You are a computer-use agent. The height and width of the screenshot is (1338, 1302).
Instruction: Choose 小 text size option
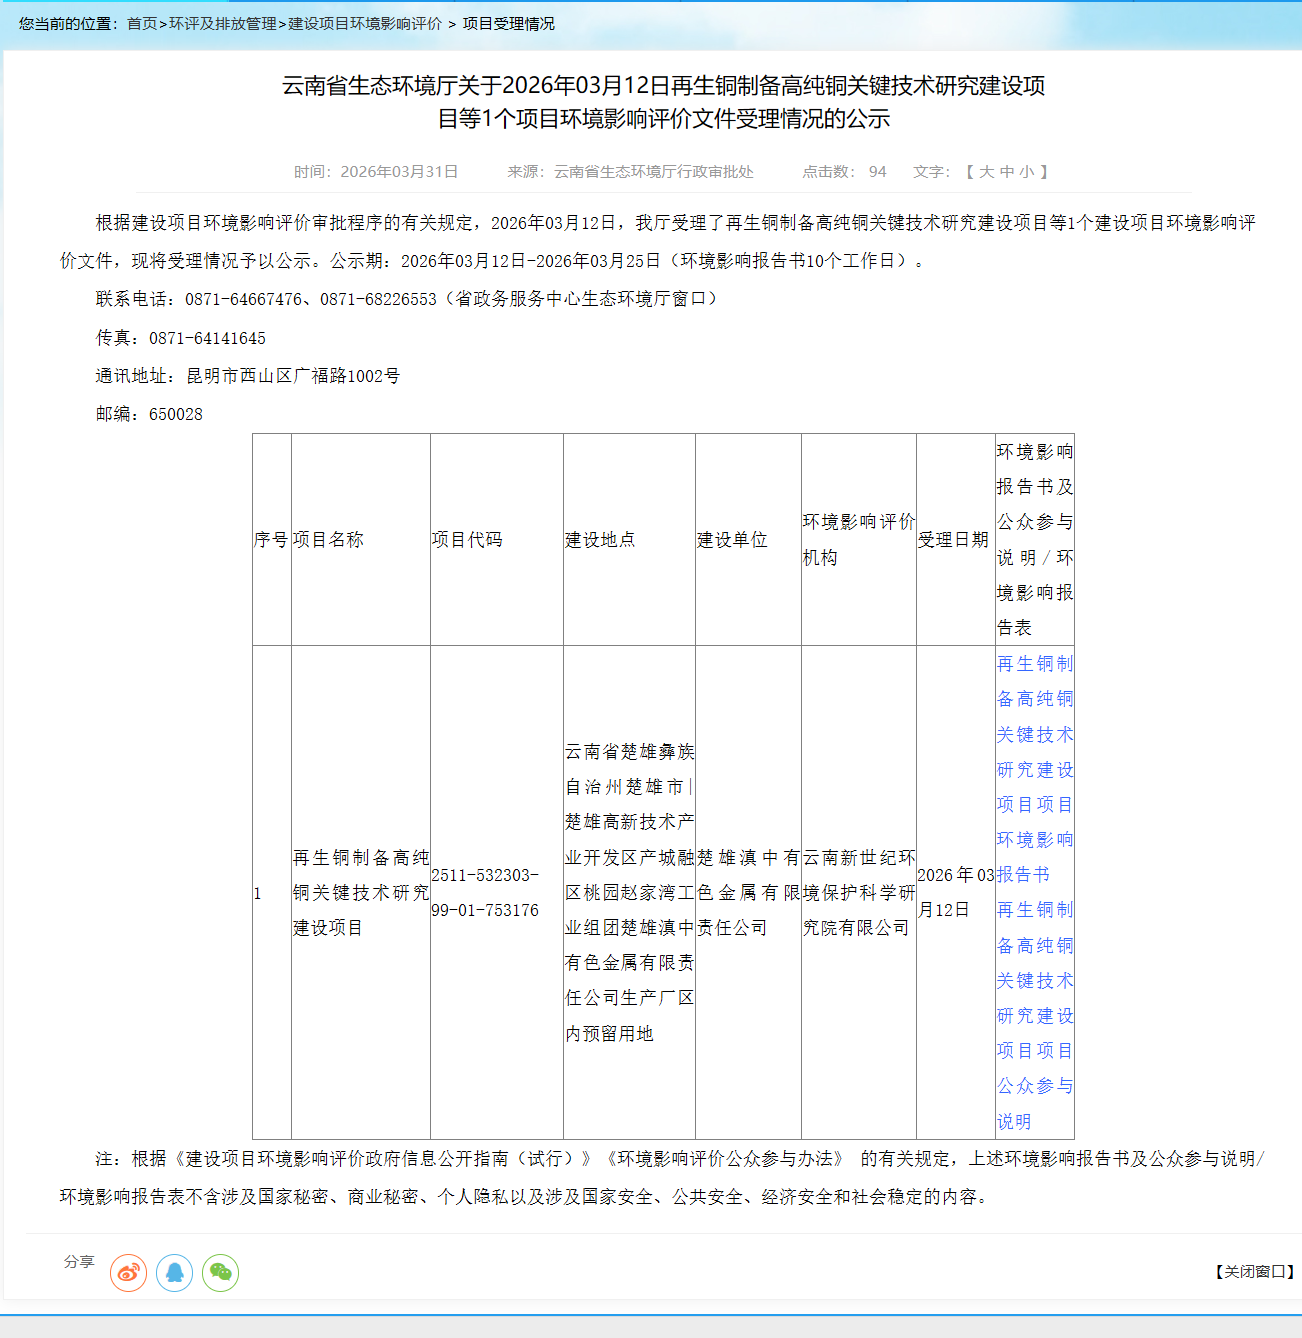tap(1027, 172)
